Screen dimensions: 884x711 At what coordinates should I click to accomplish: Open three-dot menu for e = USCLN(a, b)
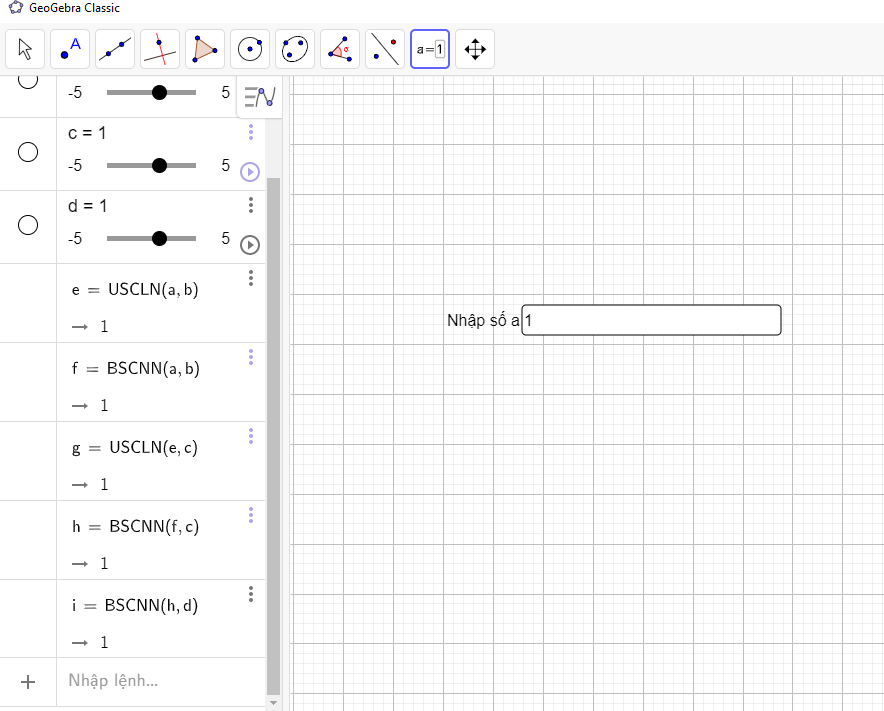[251, 278]
